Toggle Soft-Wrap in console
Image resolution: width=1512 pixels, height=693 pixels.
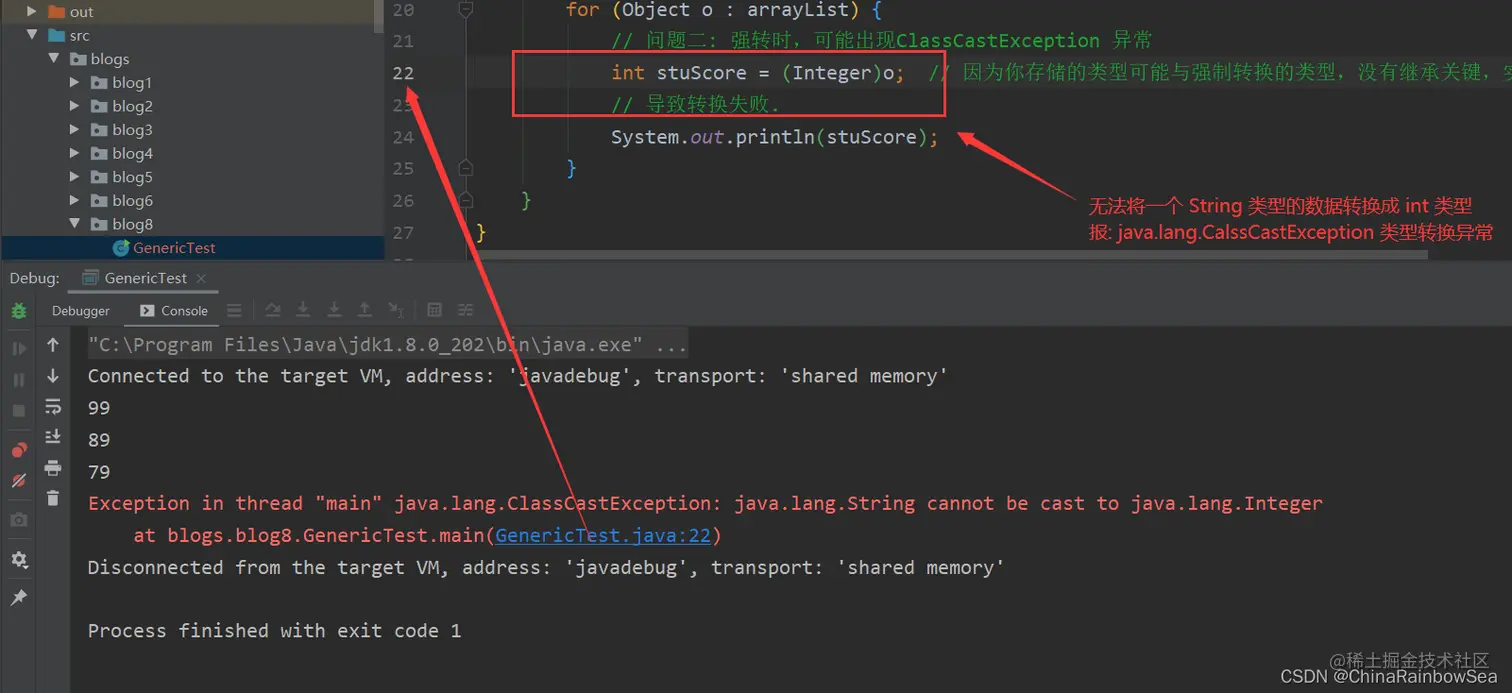[53, 406]
